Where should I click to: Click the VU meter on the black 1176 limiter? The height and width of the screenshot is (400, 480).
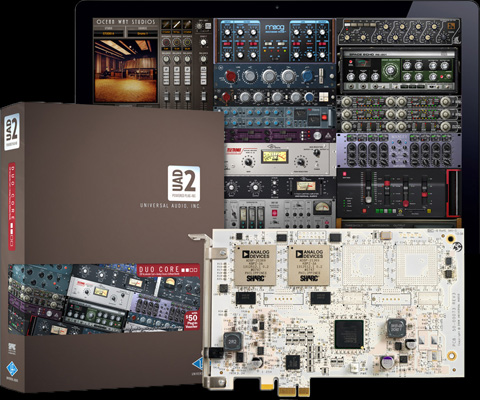[x=306, y=186]
